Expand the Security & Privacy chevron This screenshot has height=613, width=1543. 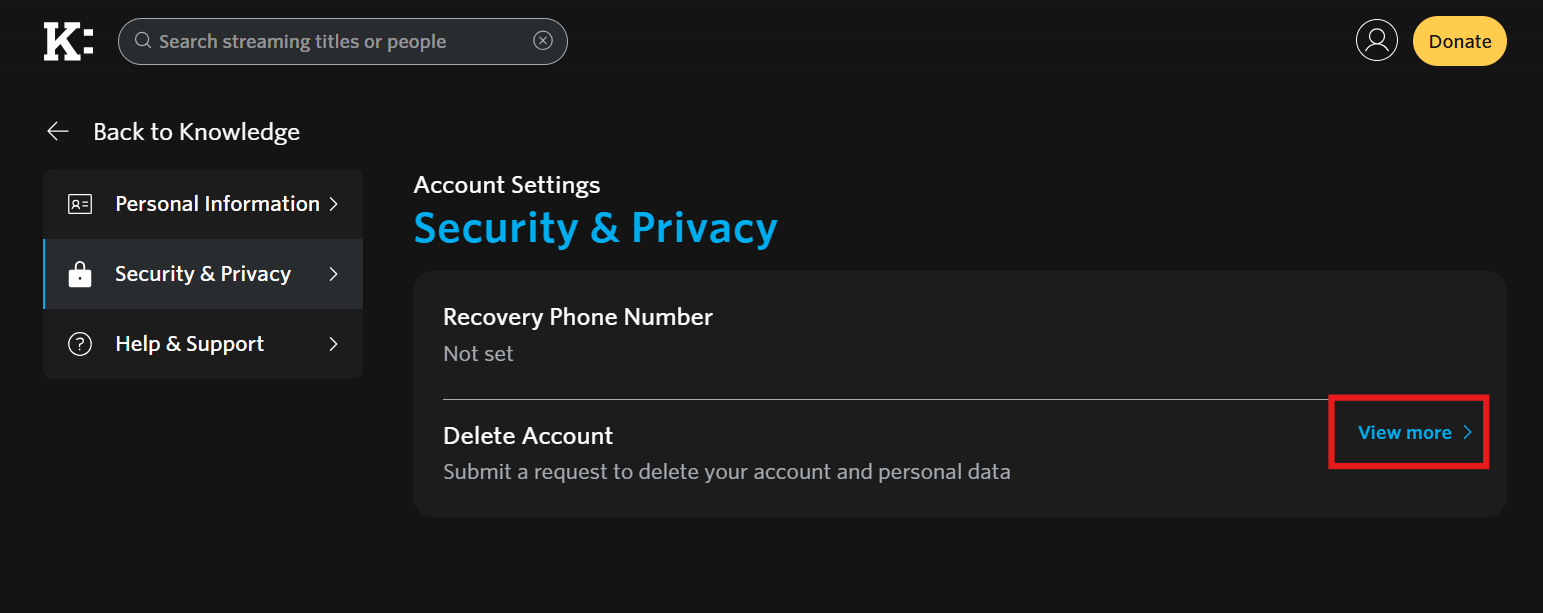(334, 274)
